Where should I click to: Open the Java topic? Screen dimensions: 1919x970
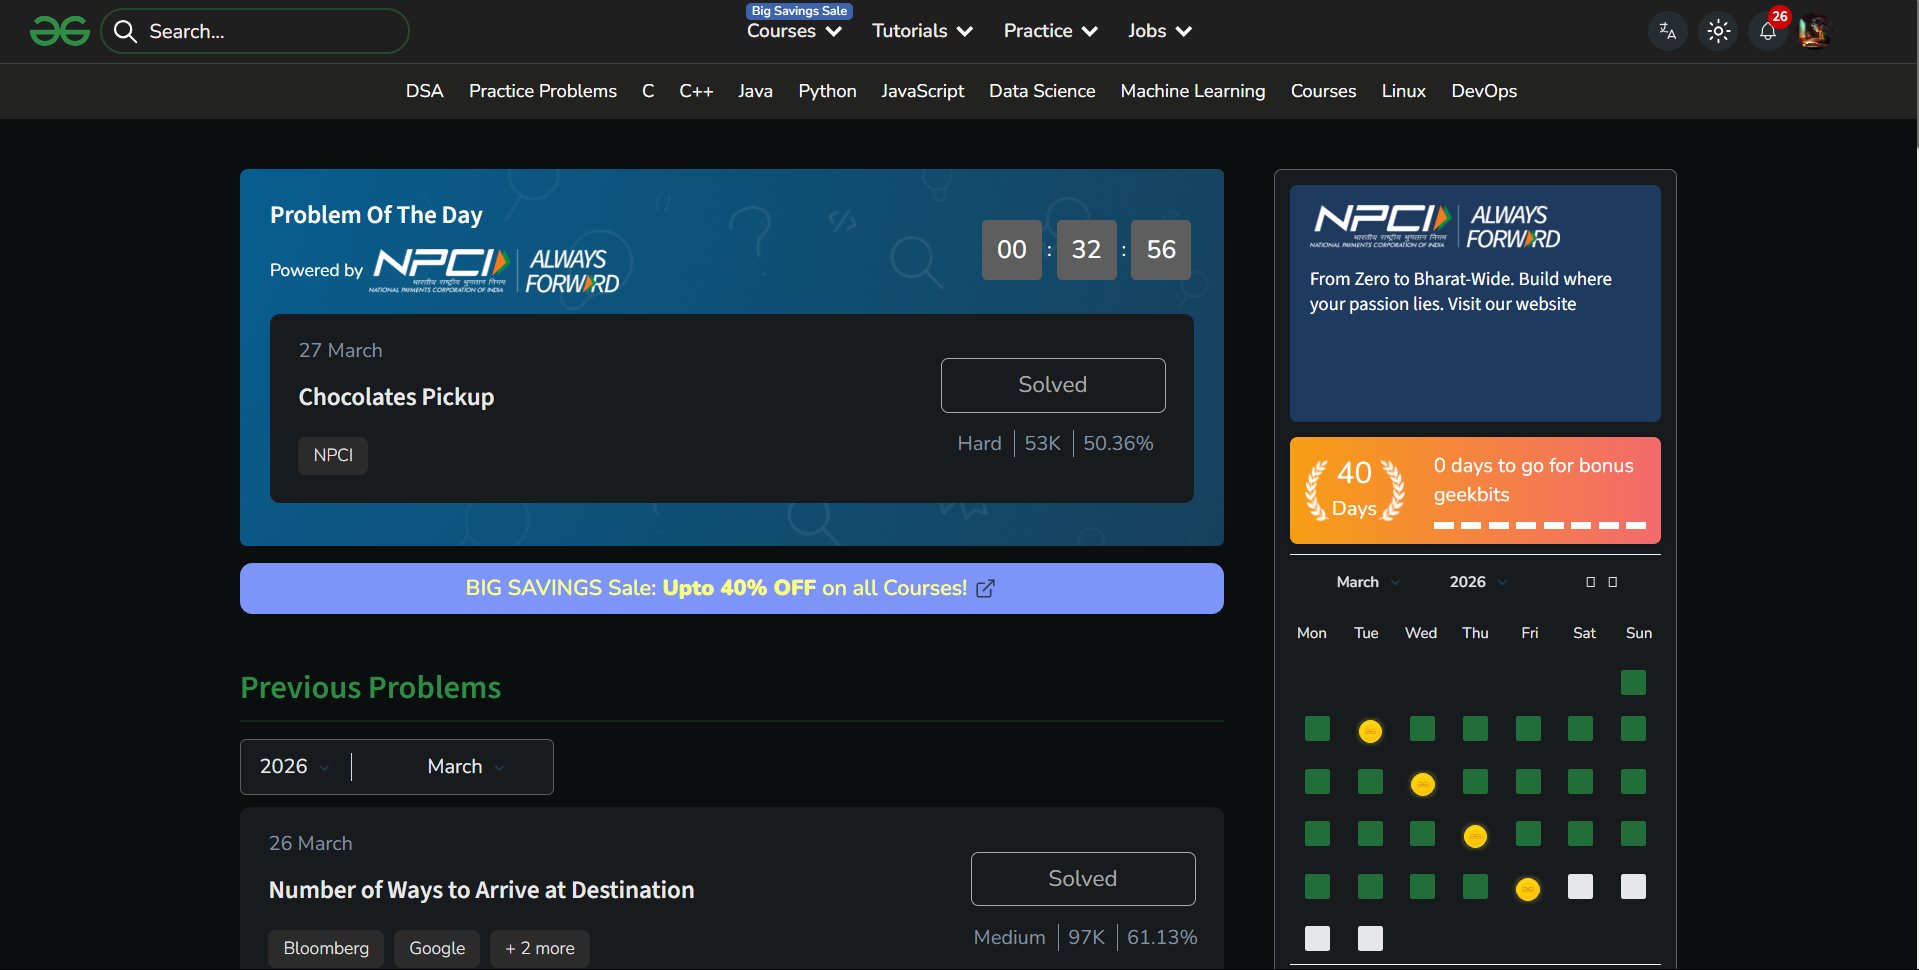(x=755, y=91)
